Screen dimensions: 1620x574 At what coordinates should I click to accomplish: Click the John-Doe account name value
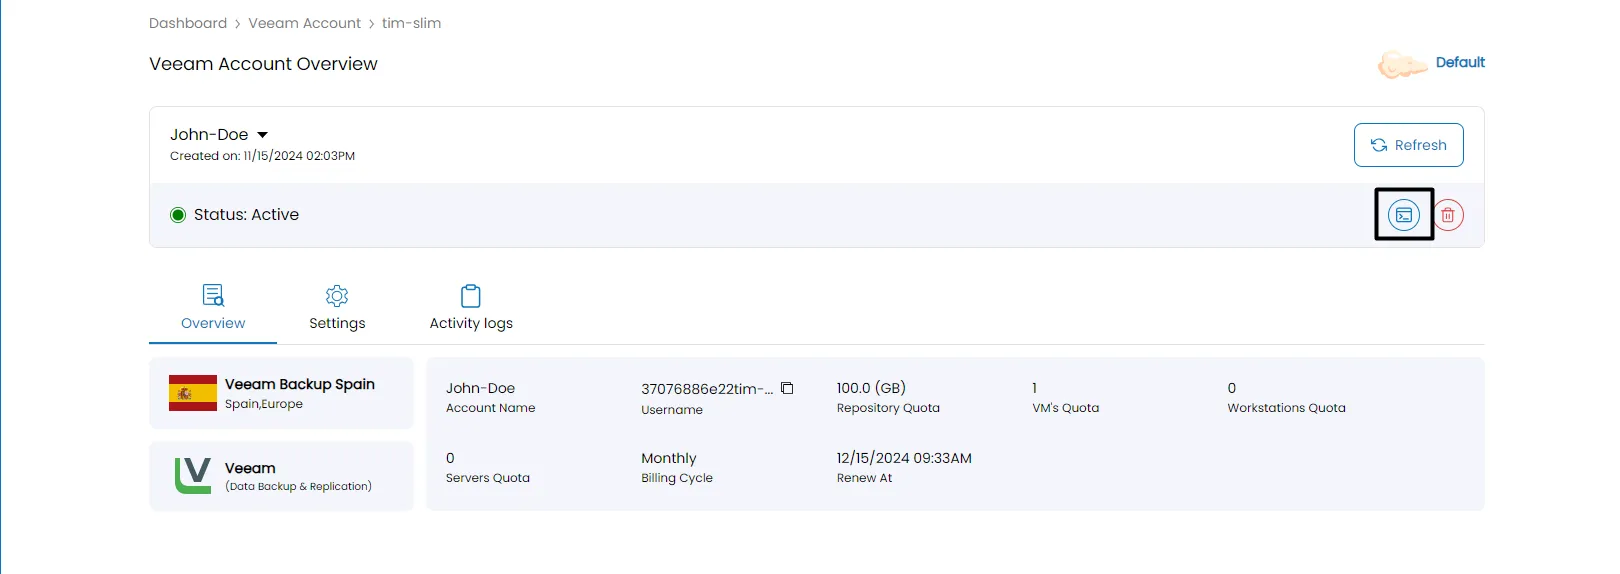tap(480, 388)
